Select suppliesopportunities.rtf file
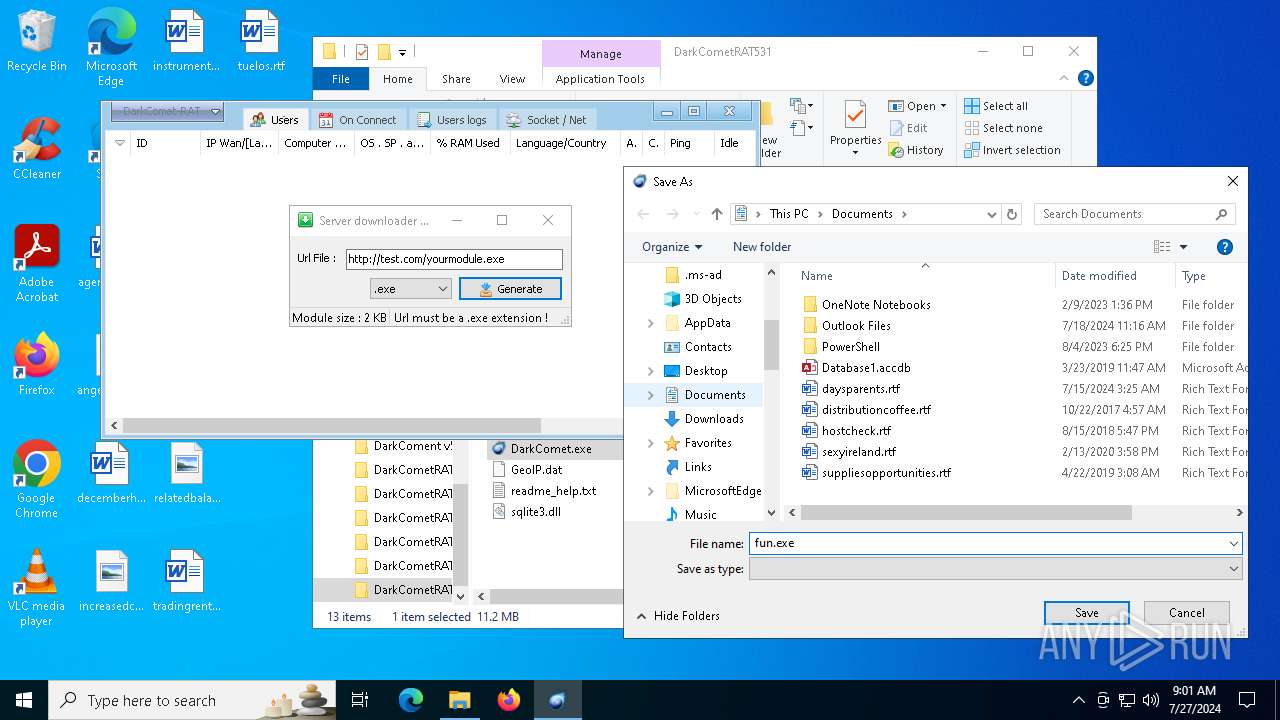1280x720 pixels. click(x=886, y=473)
